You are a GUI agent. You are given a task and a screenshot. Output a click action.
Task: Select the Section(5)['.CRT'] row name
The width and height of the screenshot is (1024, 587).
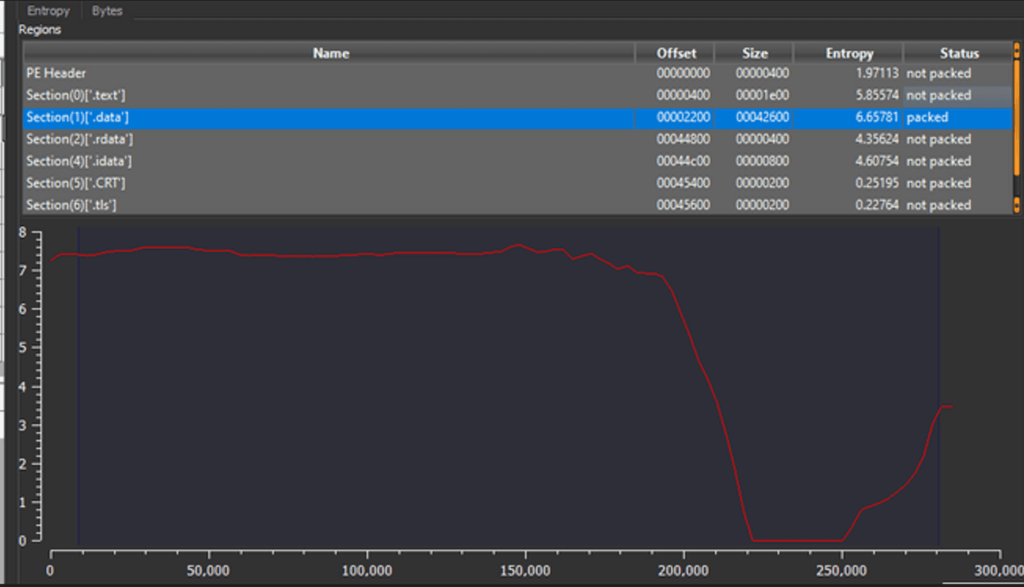point(76,183)
